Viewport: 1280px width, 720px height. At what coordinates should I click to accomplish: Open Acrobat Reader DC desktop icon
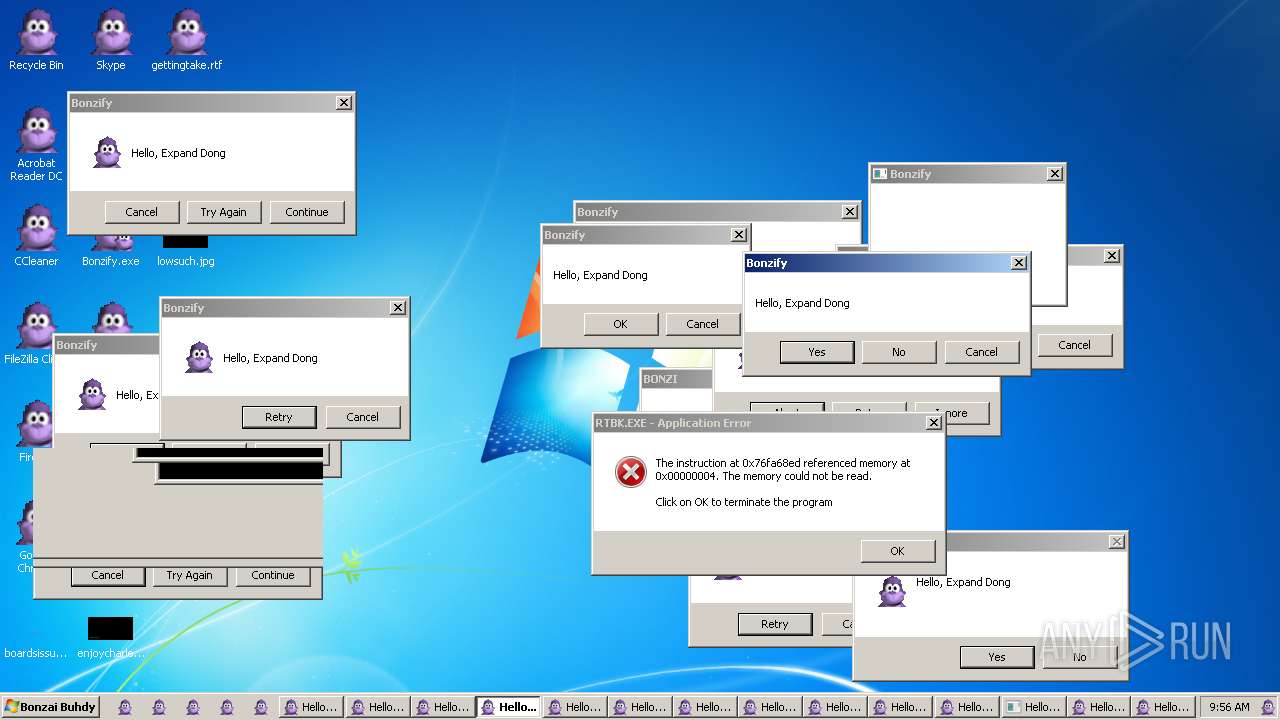tap(36, 144)
